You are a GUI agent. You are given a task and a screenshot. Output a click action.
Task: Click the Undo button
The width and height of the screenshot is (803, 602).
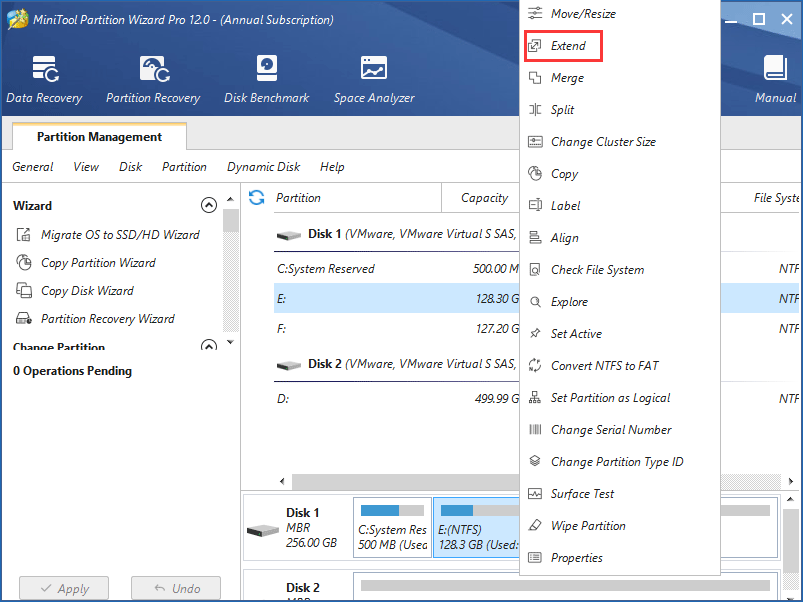coord(176,588)
